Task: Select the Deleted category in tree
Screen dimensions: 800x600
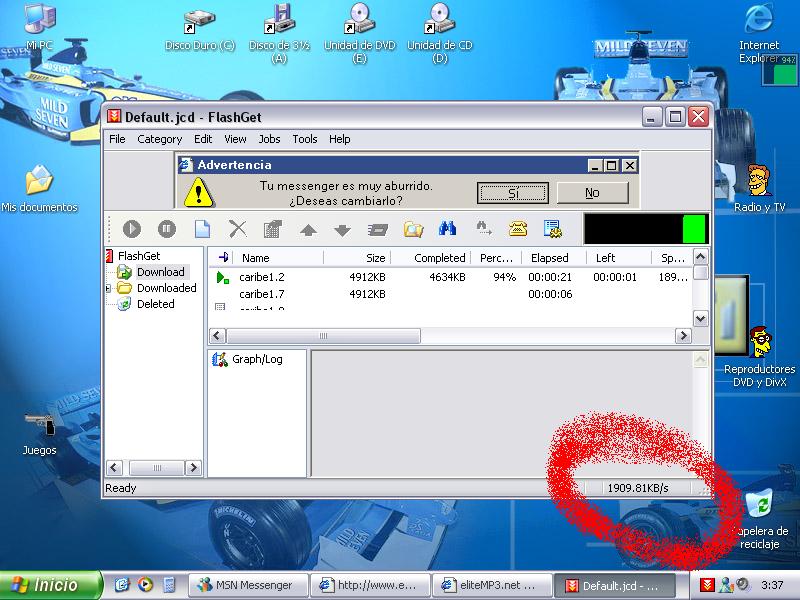Action: (155, 304)
